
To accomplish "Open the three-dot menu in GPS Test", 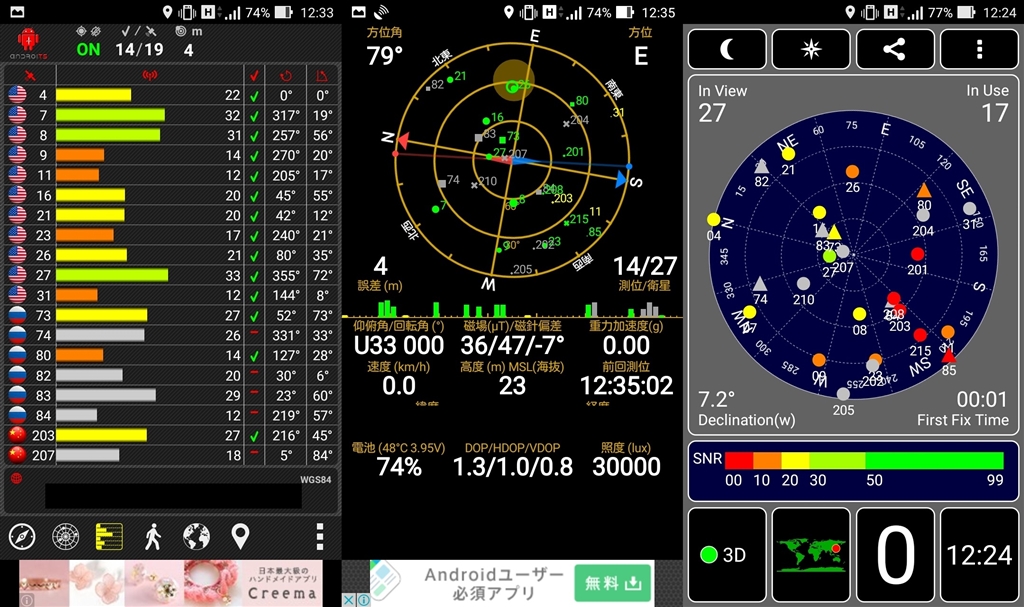I will tap(979, 49).
